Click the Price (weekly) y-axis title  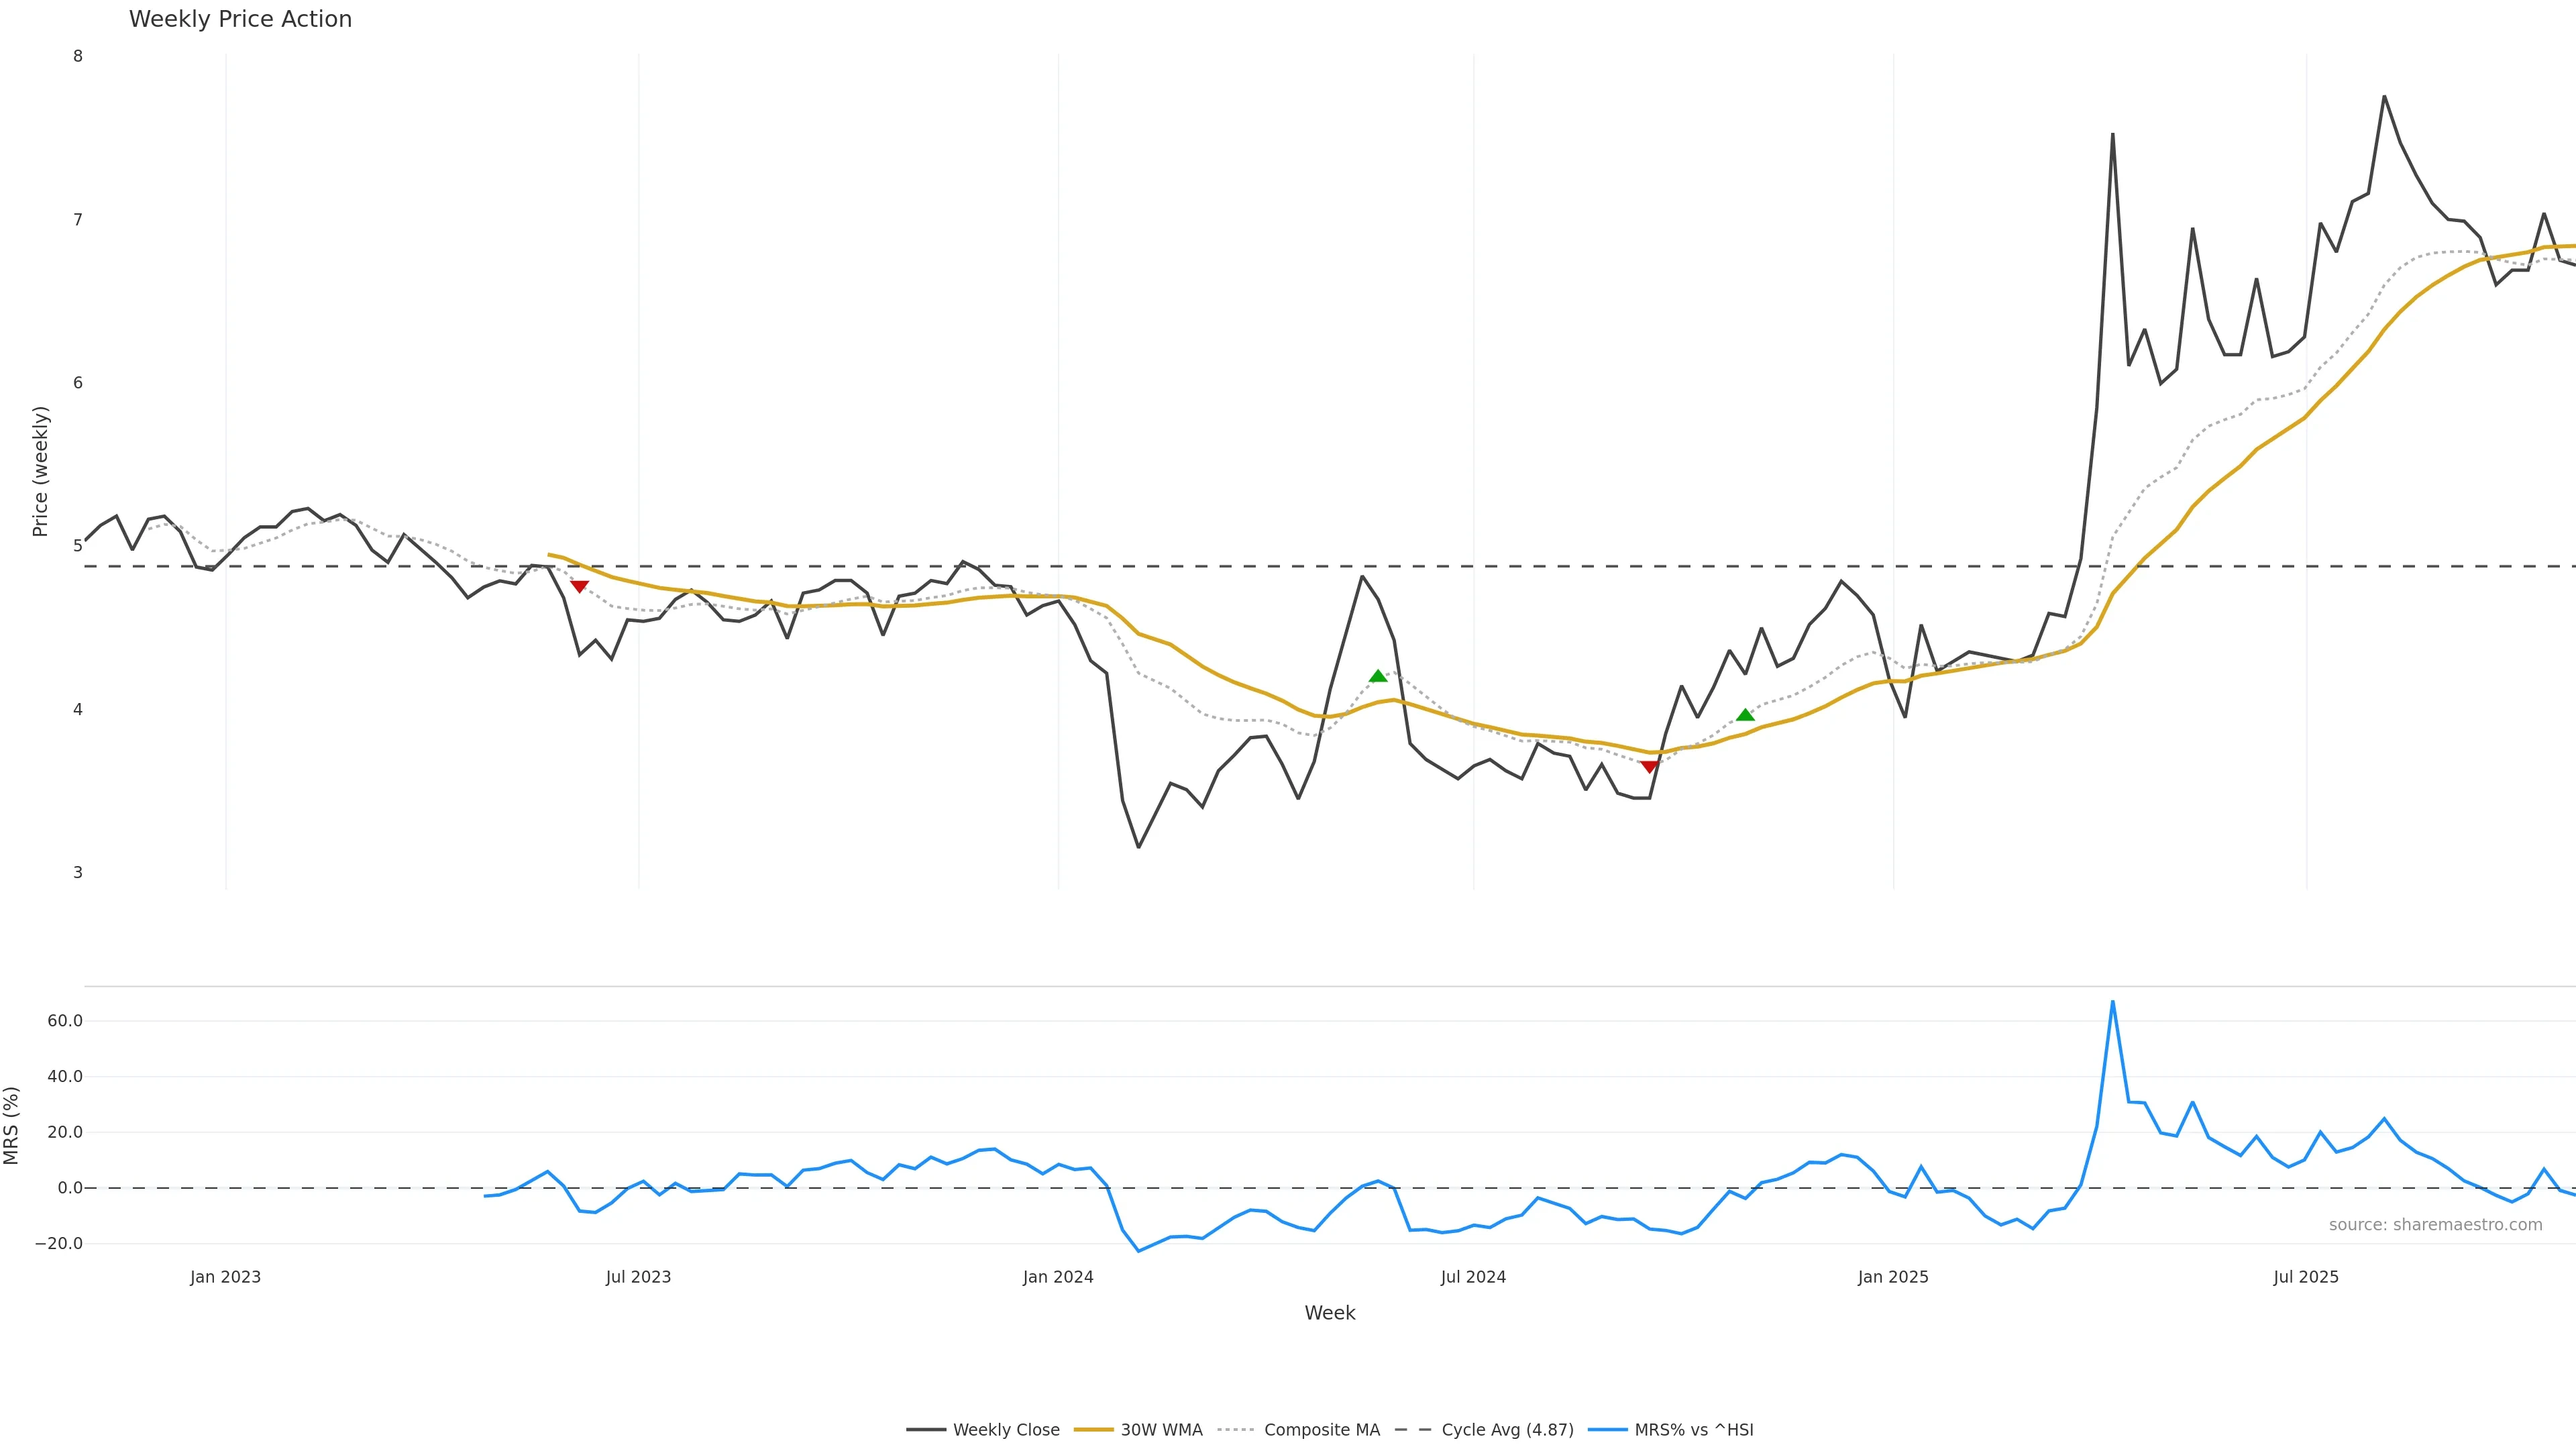[x=40, y=471]
